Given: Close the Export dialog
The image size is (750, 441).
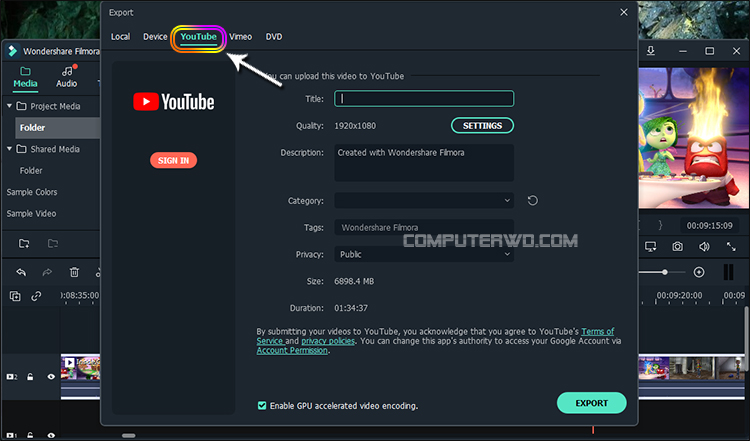Looking at the screenshot, I should pos(624,12).
